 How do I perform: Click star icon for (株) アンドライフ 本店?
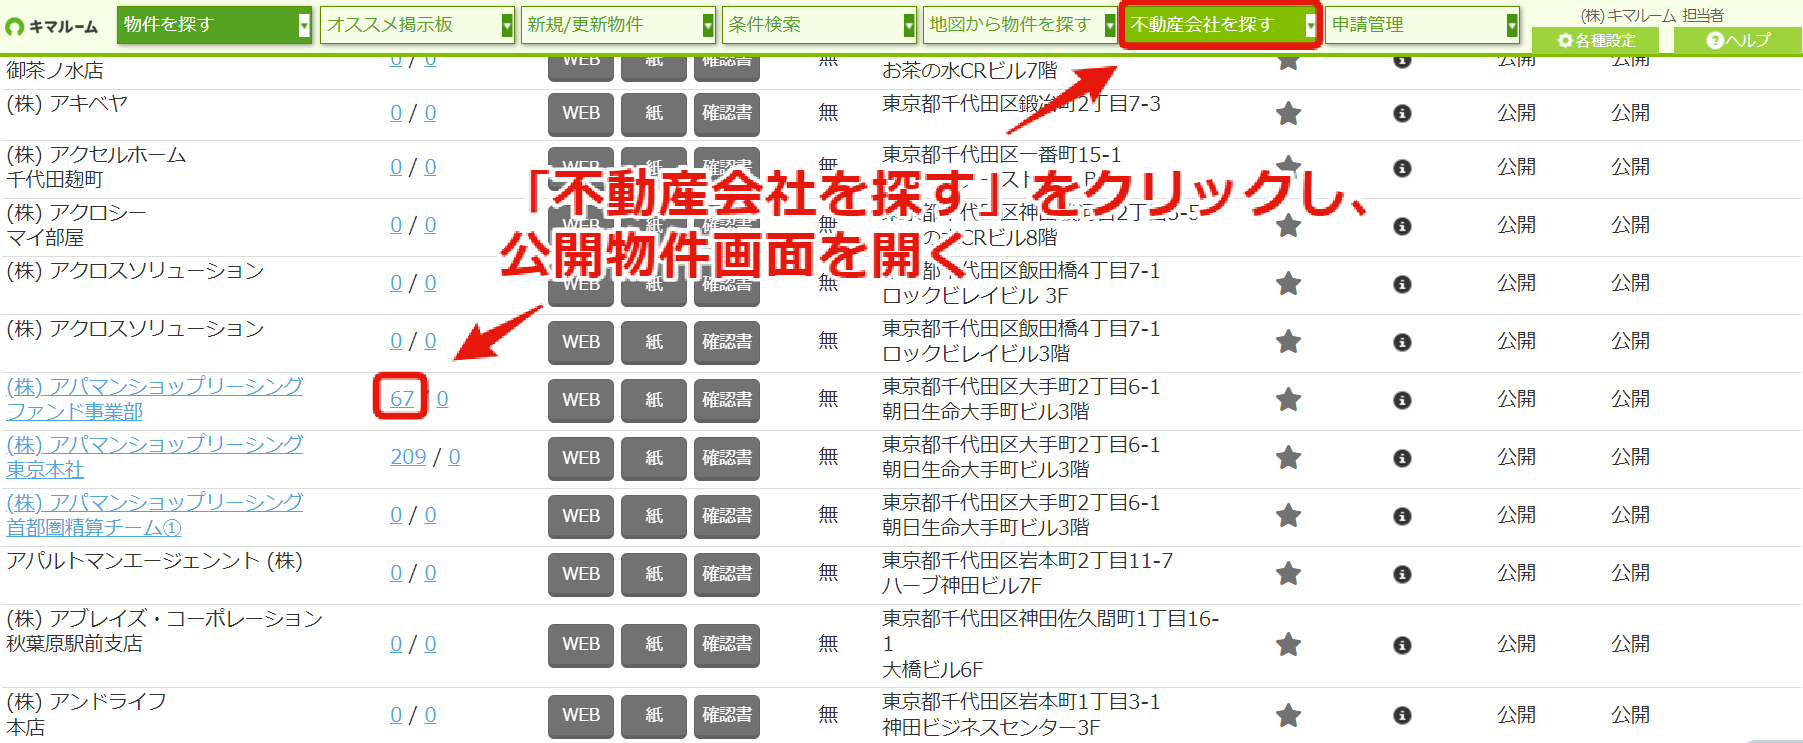pos(1288,716)
